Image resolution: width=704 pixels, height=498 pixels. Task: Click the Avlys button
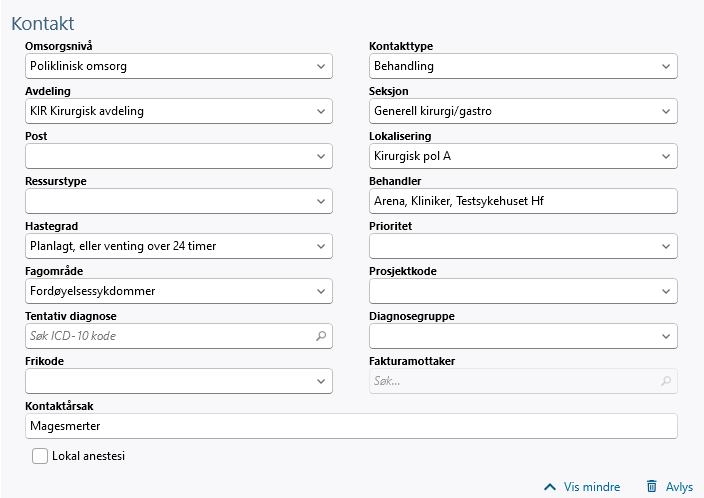tap(679, 487)
